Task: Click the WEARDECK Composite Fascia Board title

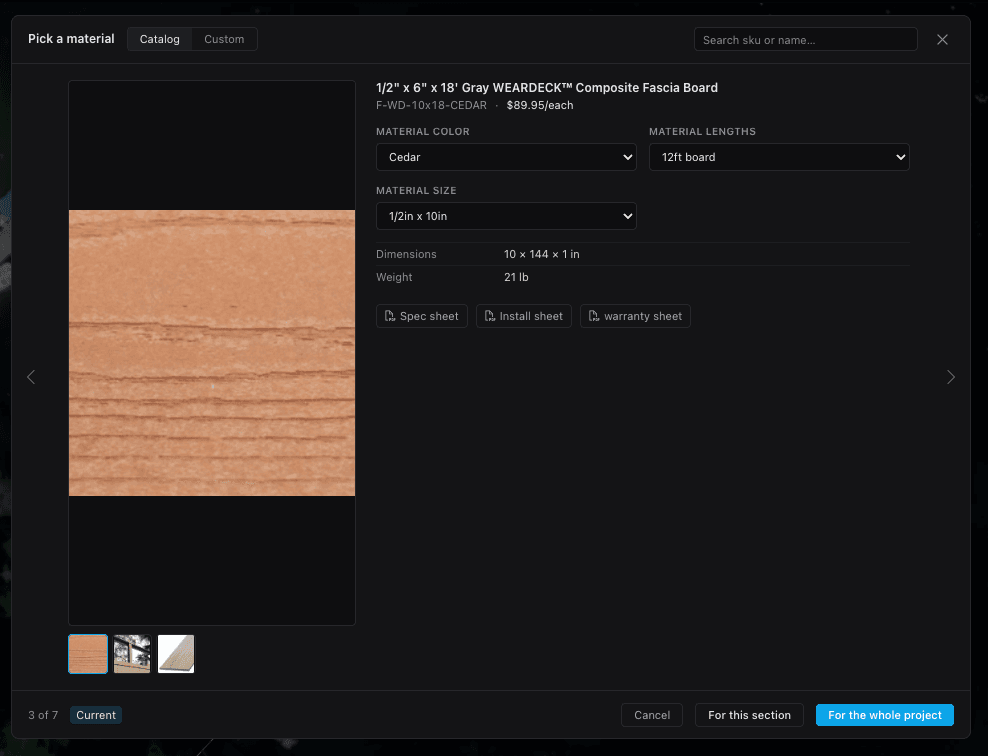Action: click(x=547, y=88)
